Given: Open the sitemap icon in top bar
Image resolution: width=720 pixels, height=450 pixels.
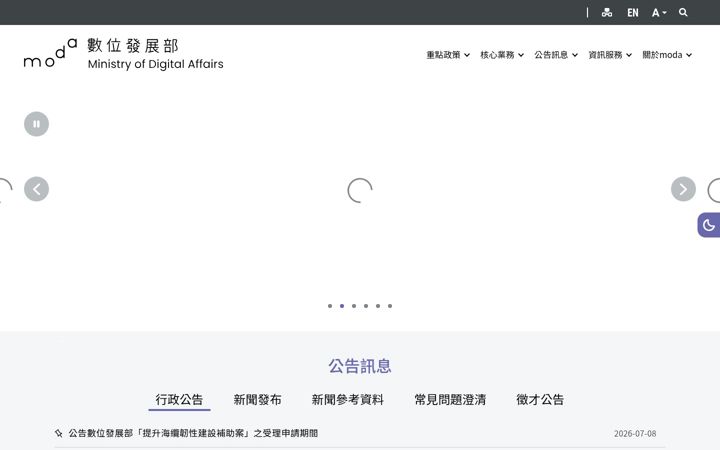Looking at the screenshot, I should tap(607, 12).
